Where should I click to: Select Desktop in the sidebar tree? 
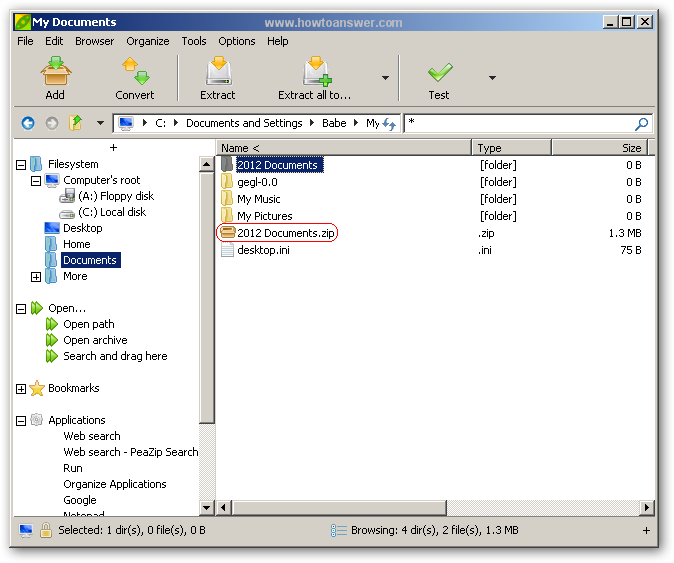pyautogui.click(x=83, y=228)
